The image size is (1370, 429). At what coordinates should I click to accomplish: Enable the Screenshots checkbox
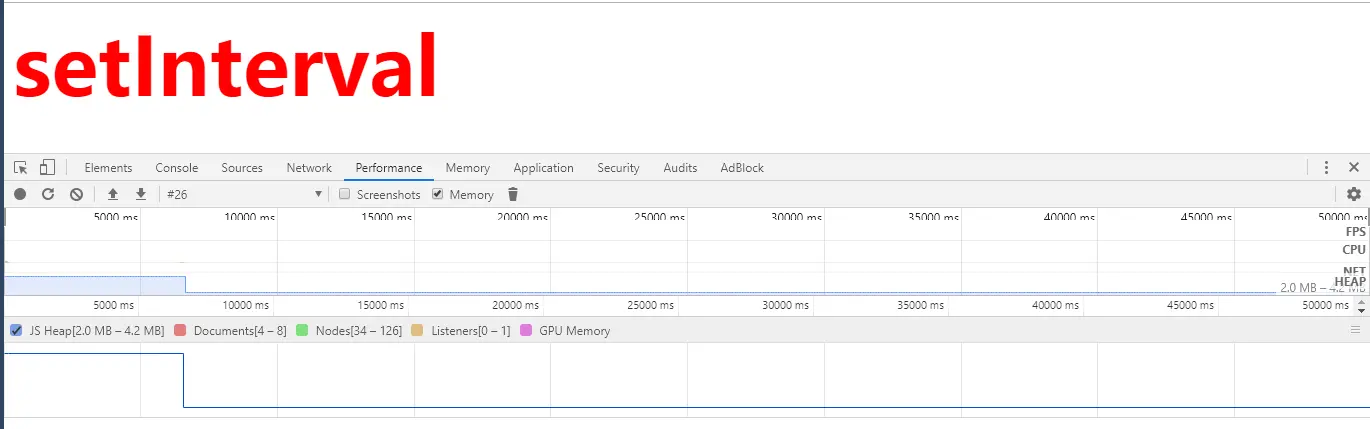pyautogui.click(x=344, y=195)
